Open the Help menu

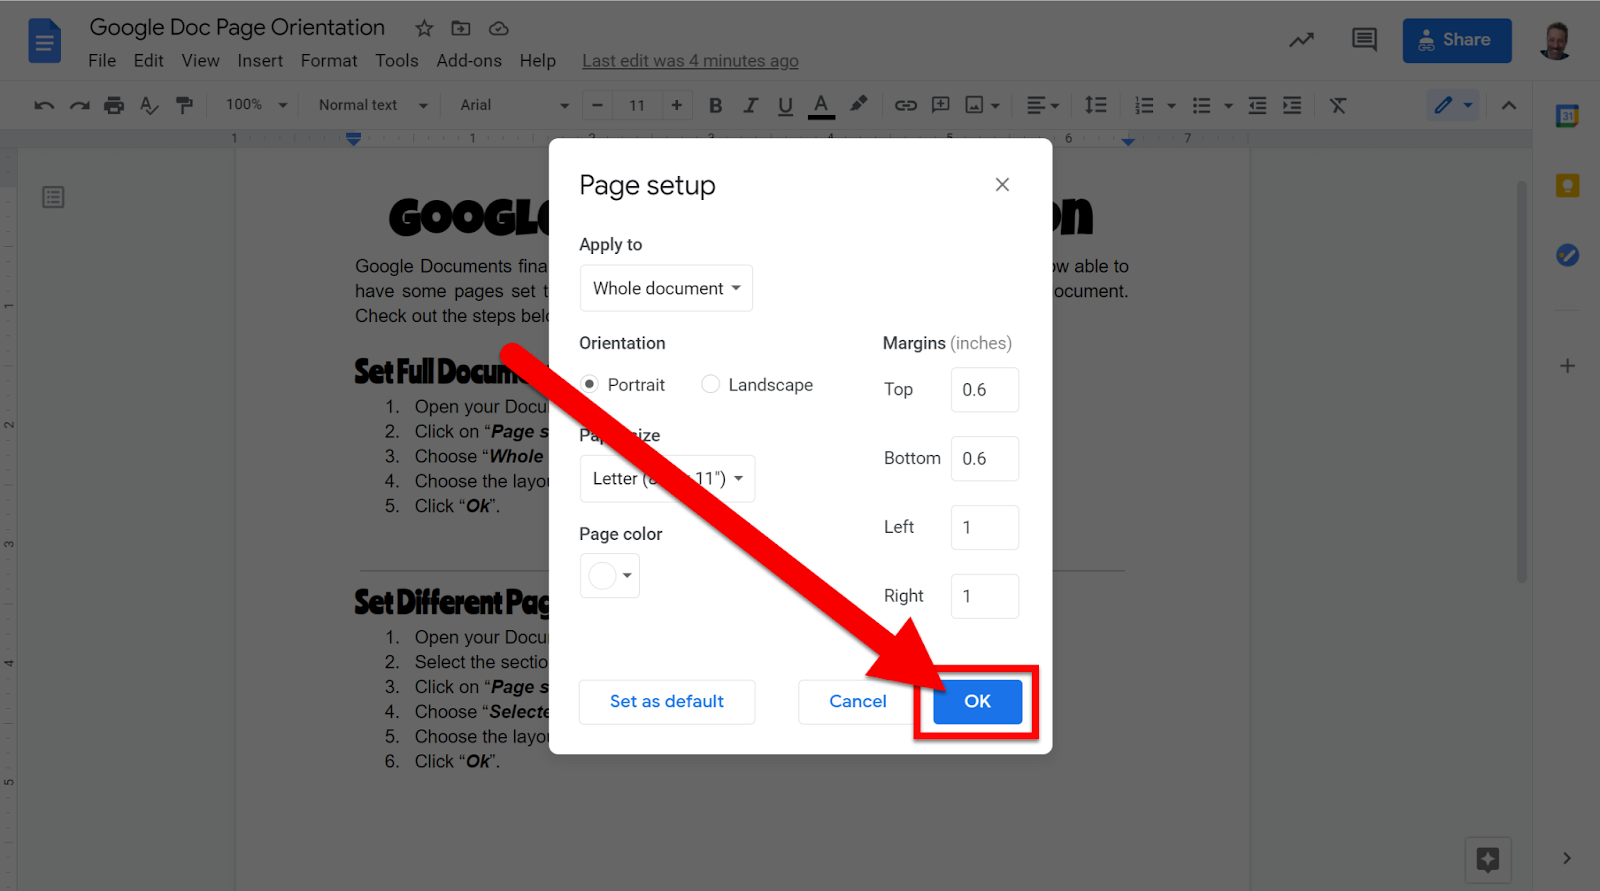point(537,61)
